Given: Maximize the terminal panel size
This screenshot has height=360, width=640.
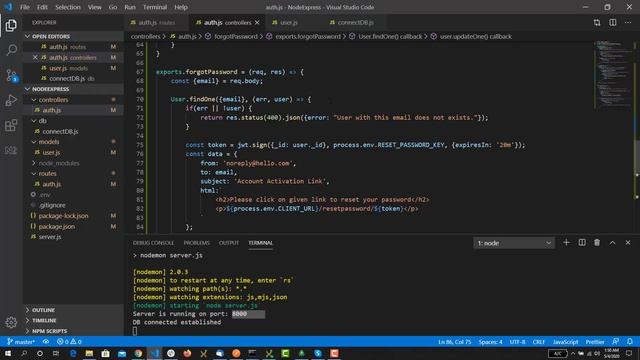Looking at the screenshot, I should [x=613, y=242].
